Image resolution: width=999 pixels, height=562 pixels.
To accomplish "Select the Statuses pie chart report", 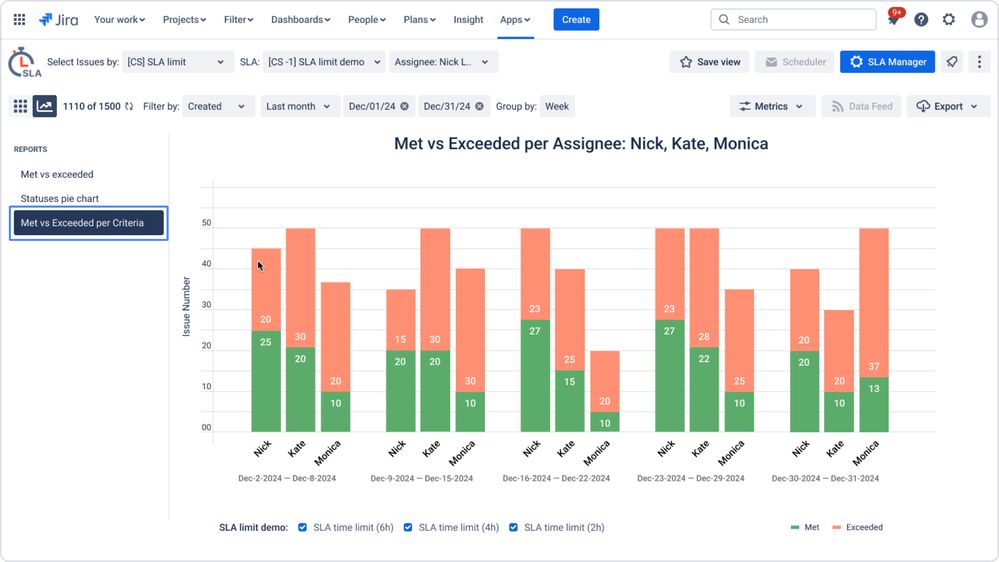I will click(x=59, y=198).
